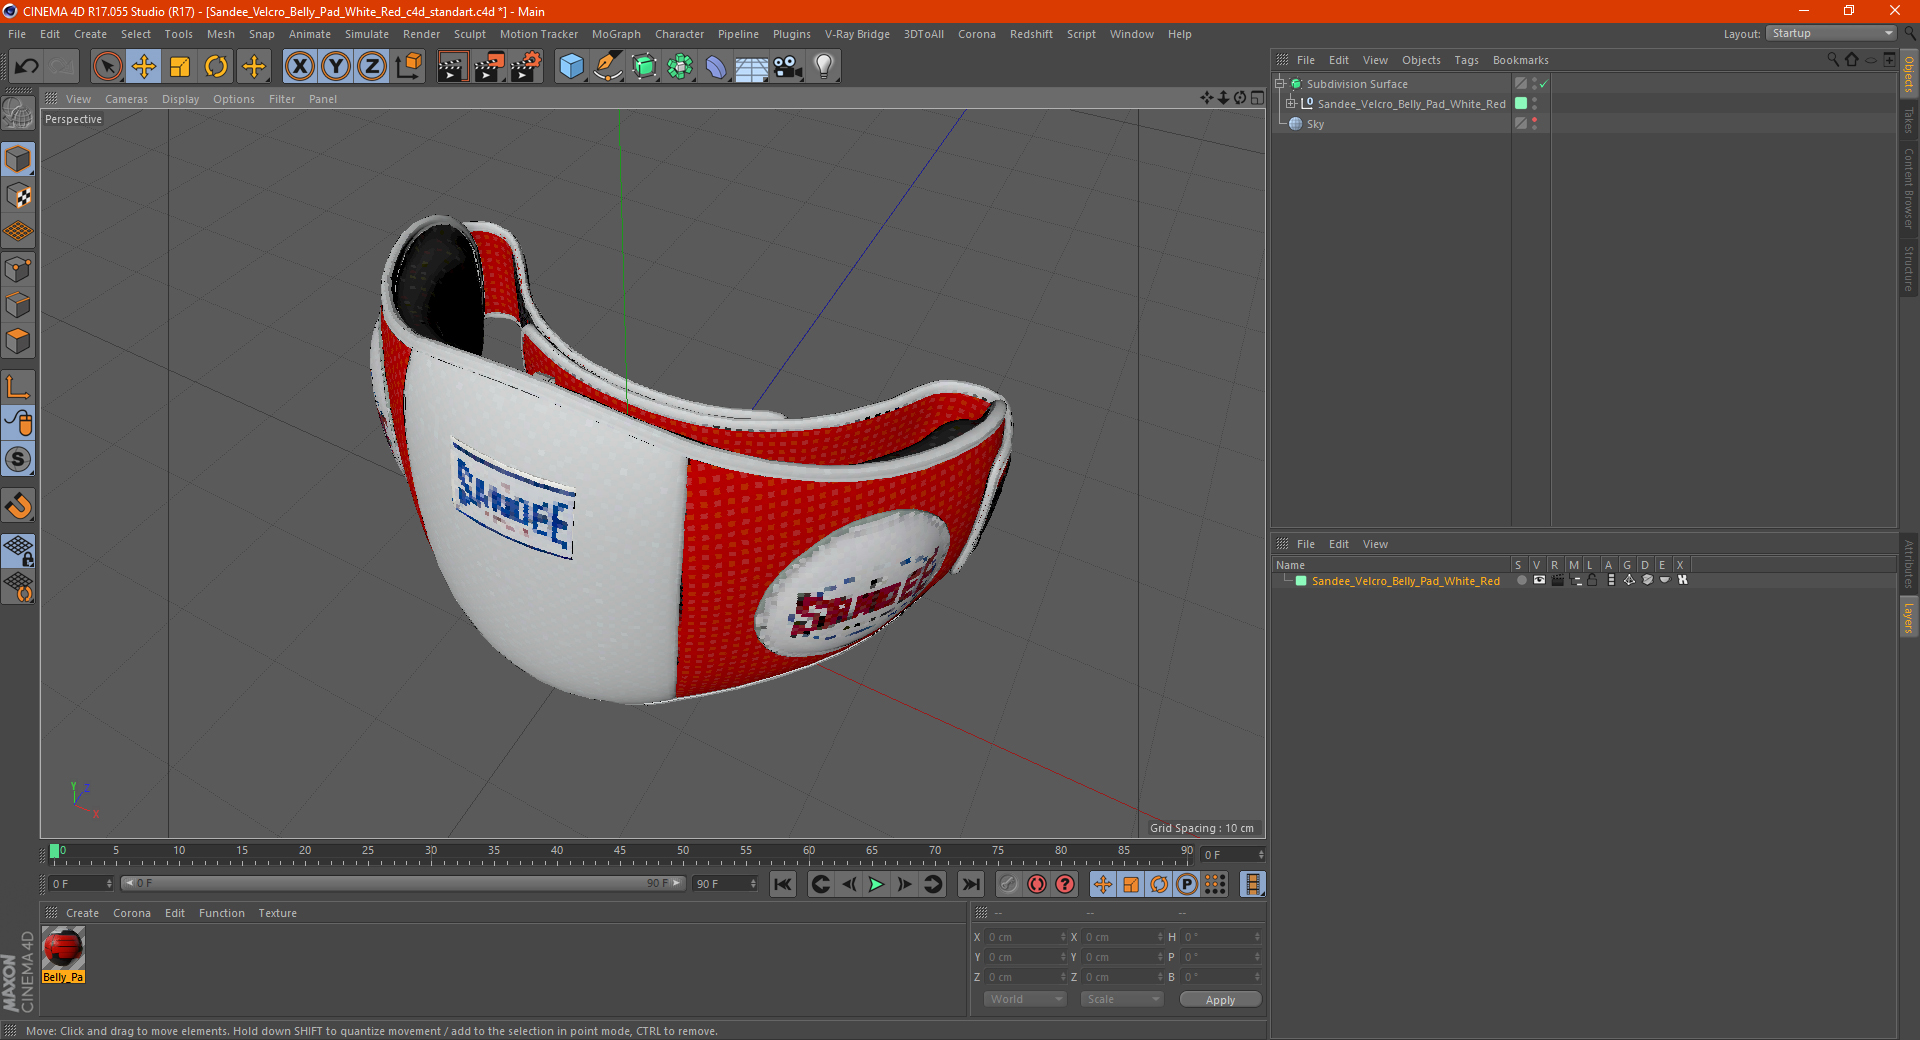Add a floor environment object
The height and width of the screenshot is (1040, 1920).
point(752,67)
